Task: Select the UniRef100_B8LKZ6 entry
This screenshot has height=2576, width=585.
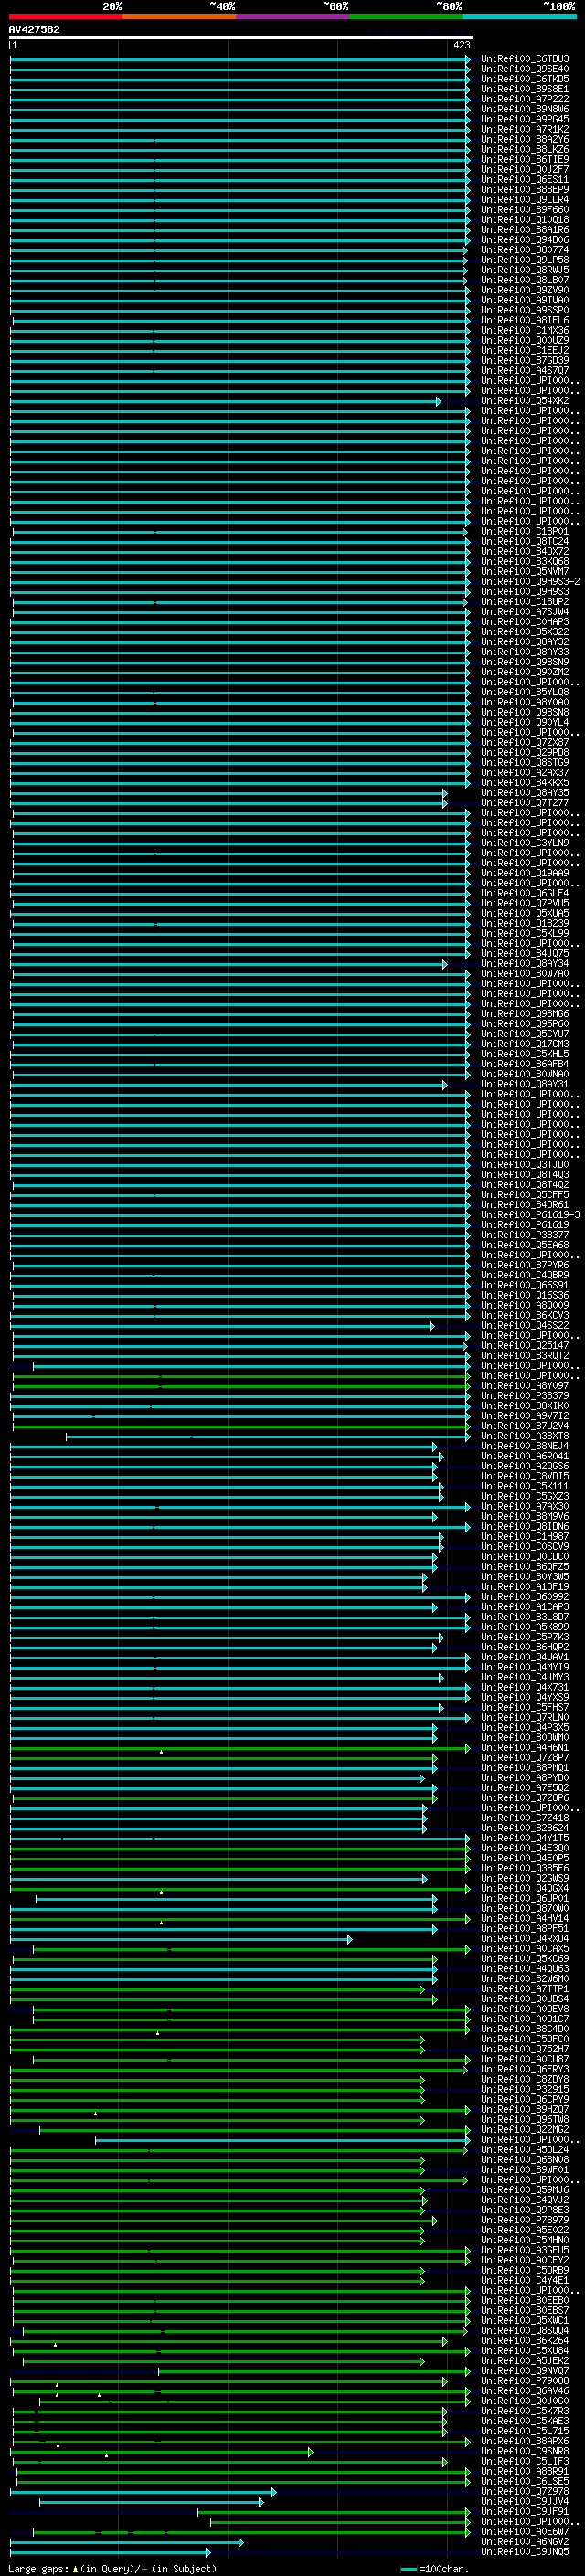Action: pos(525,149)
